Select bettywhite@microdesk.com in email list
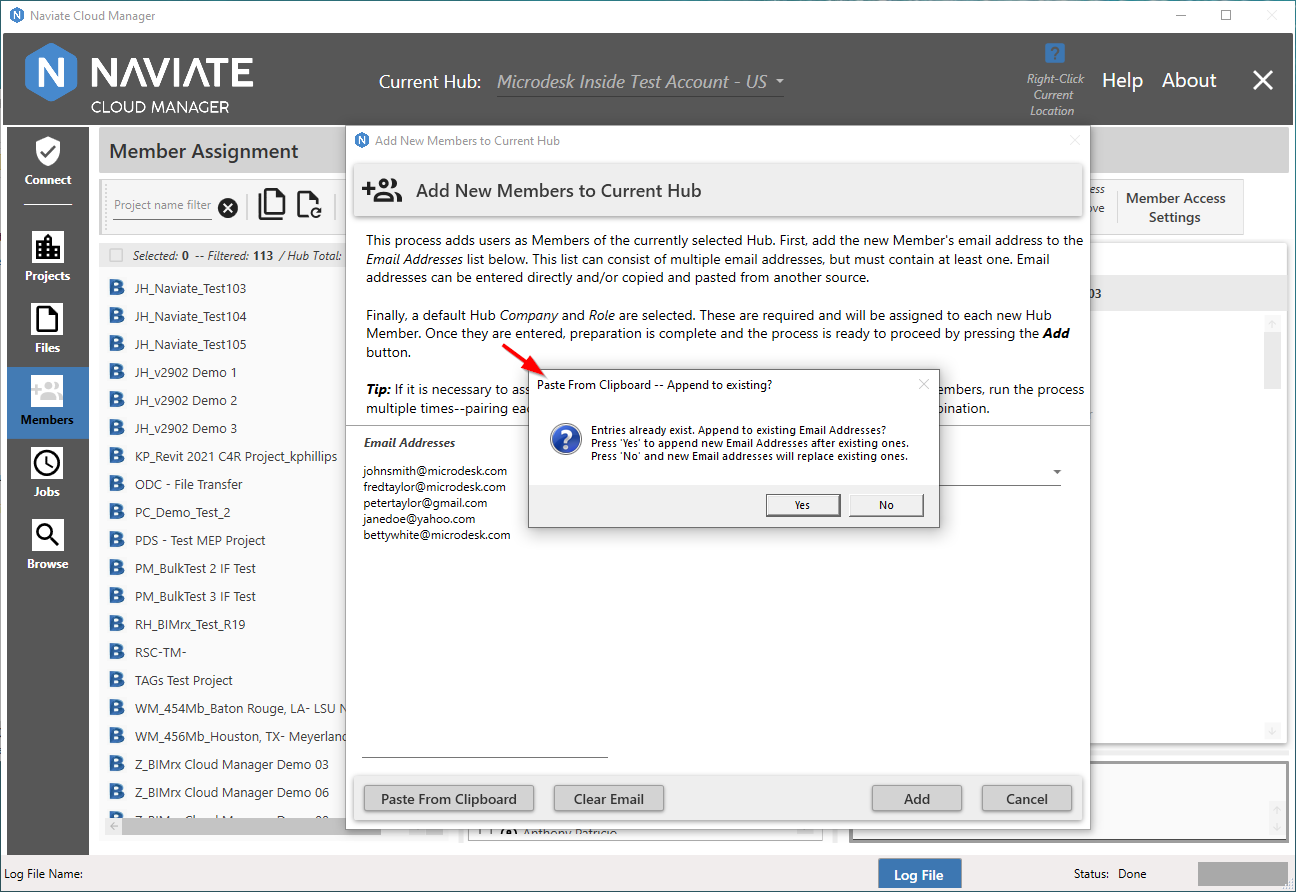Viewport: 1296px width, 892px height. (437, 535)
